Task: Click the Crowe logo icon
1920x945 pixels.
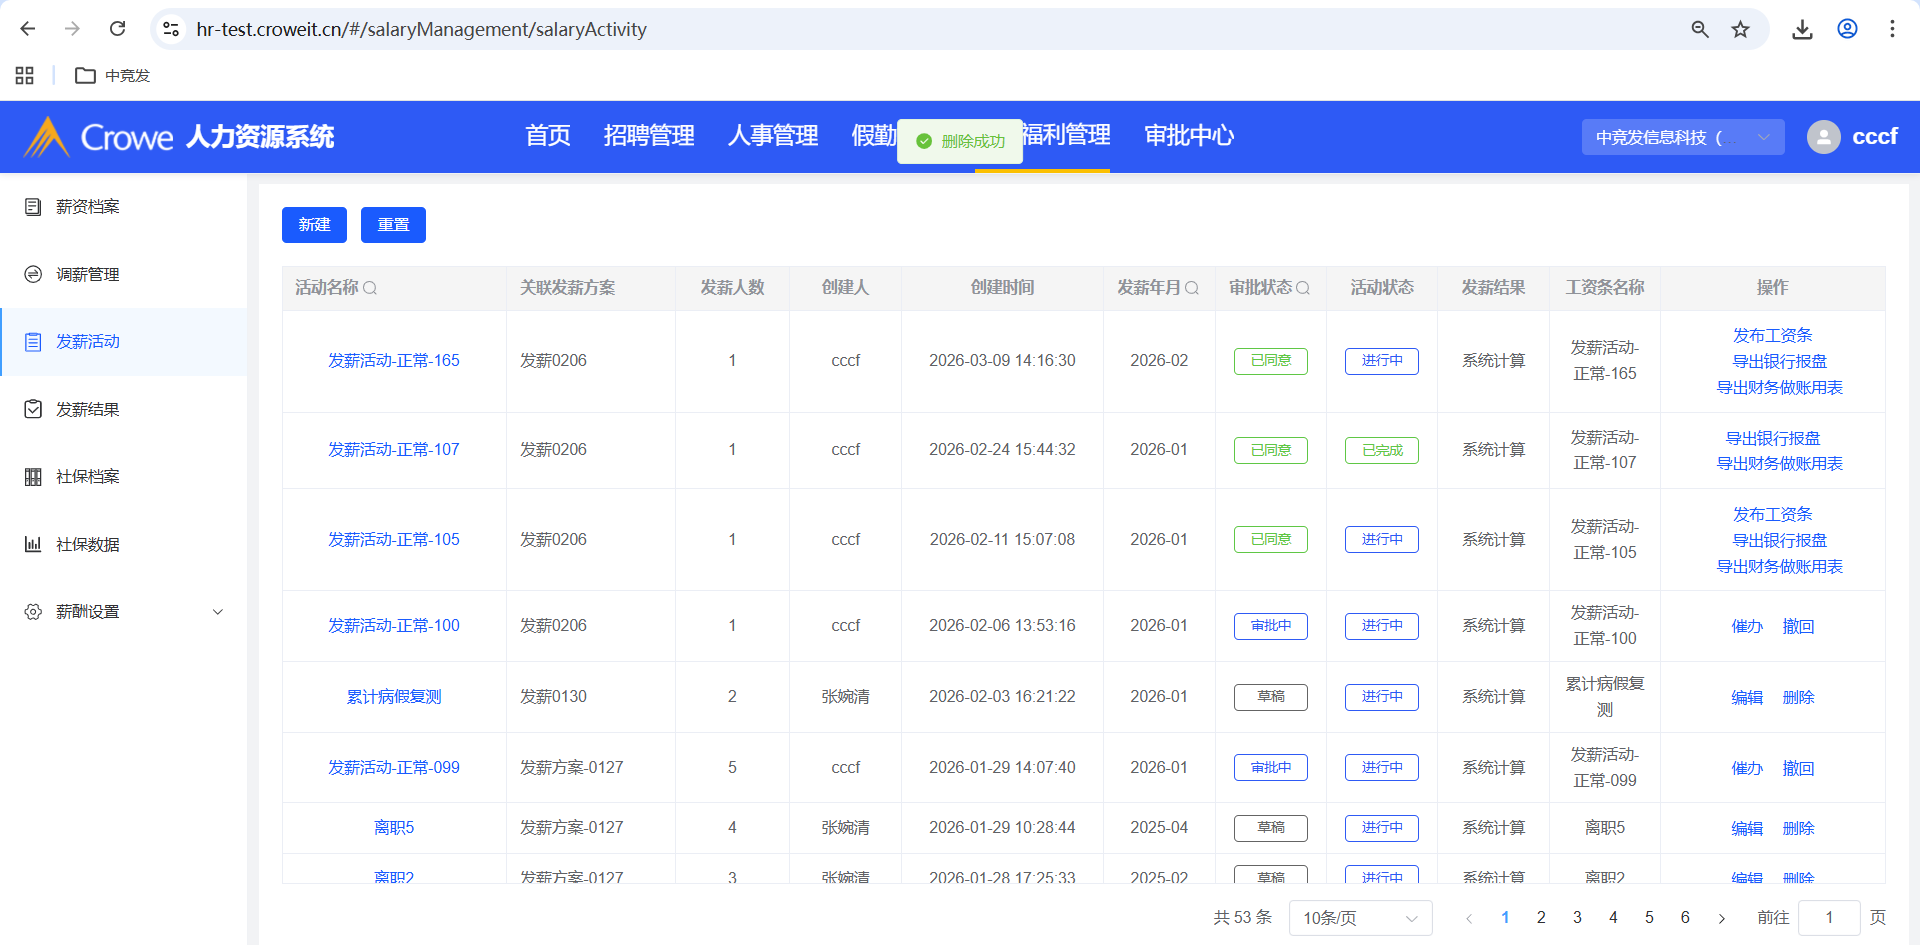Action: click(x=46, y=137)
